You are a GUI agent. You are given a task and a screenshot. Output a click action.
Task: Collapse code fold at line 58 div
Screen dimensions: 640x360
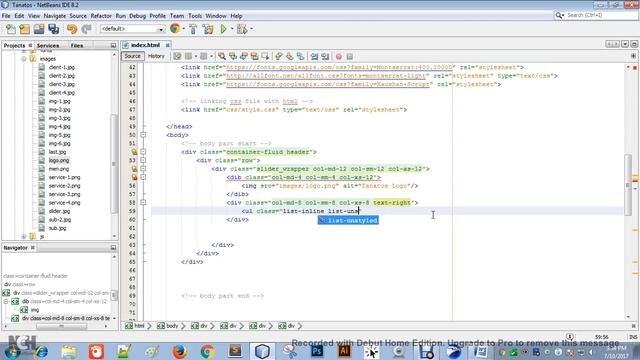click(143, 202)
